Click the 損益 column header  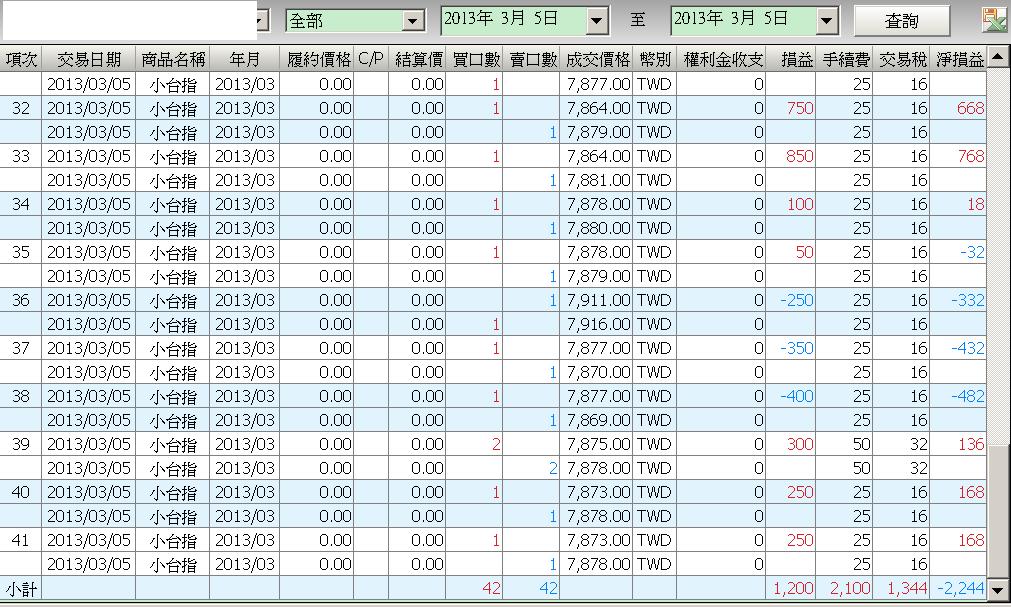(791, 59)
